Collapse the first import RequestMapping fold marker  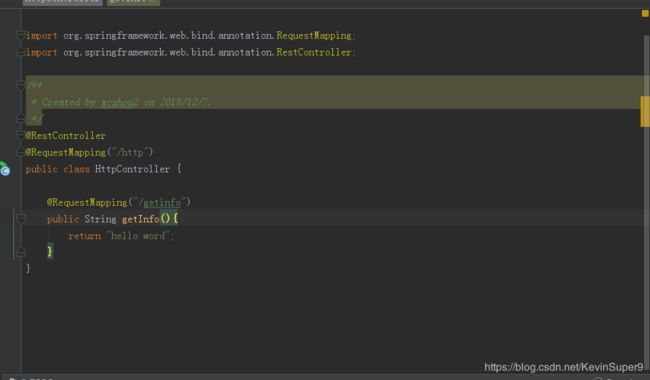[x=20, y=35]
